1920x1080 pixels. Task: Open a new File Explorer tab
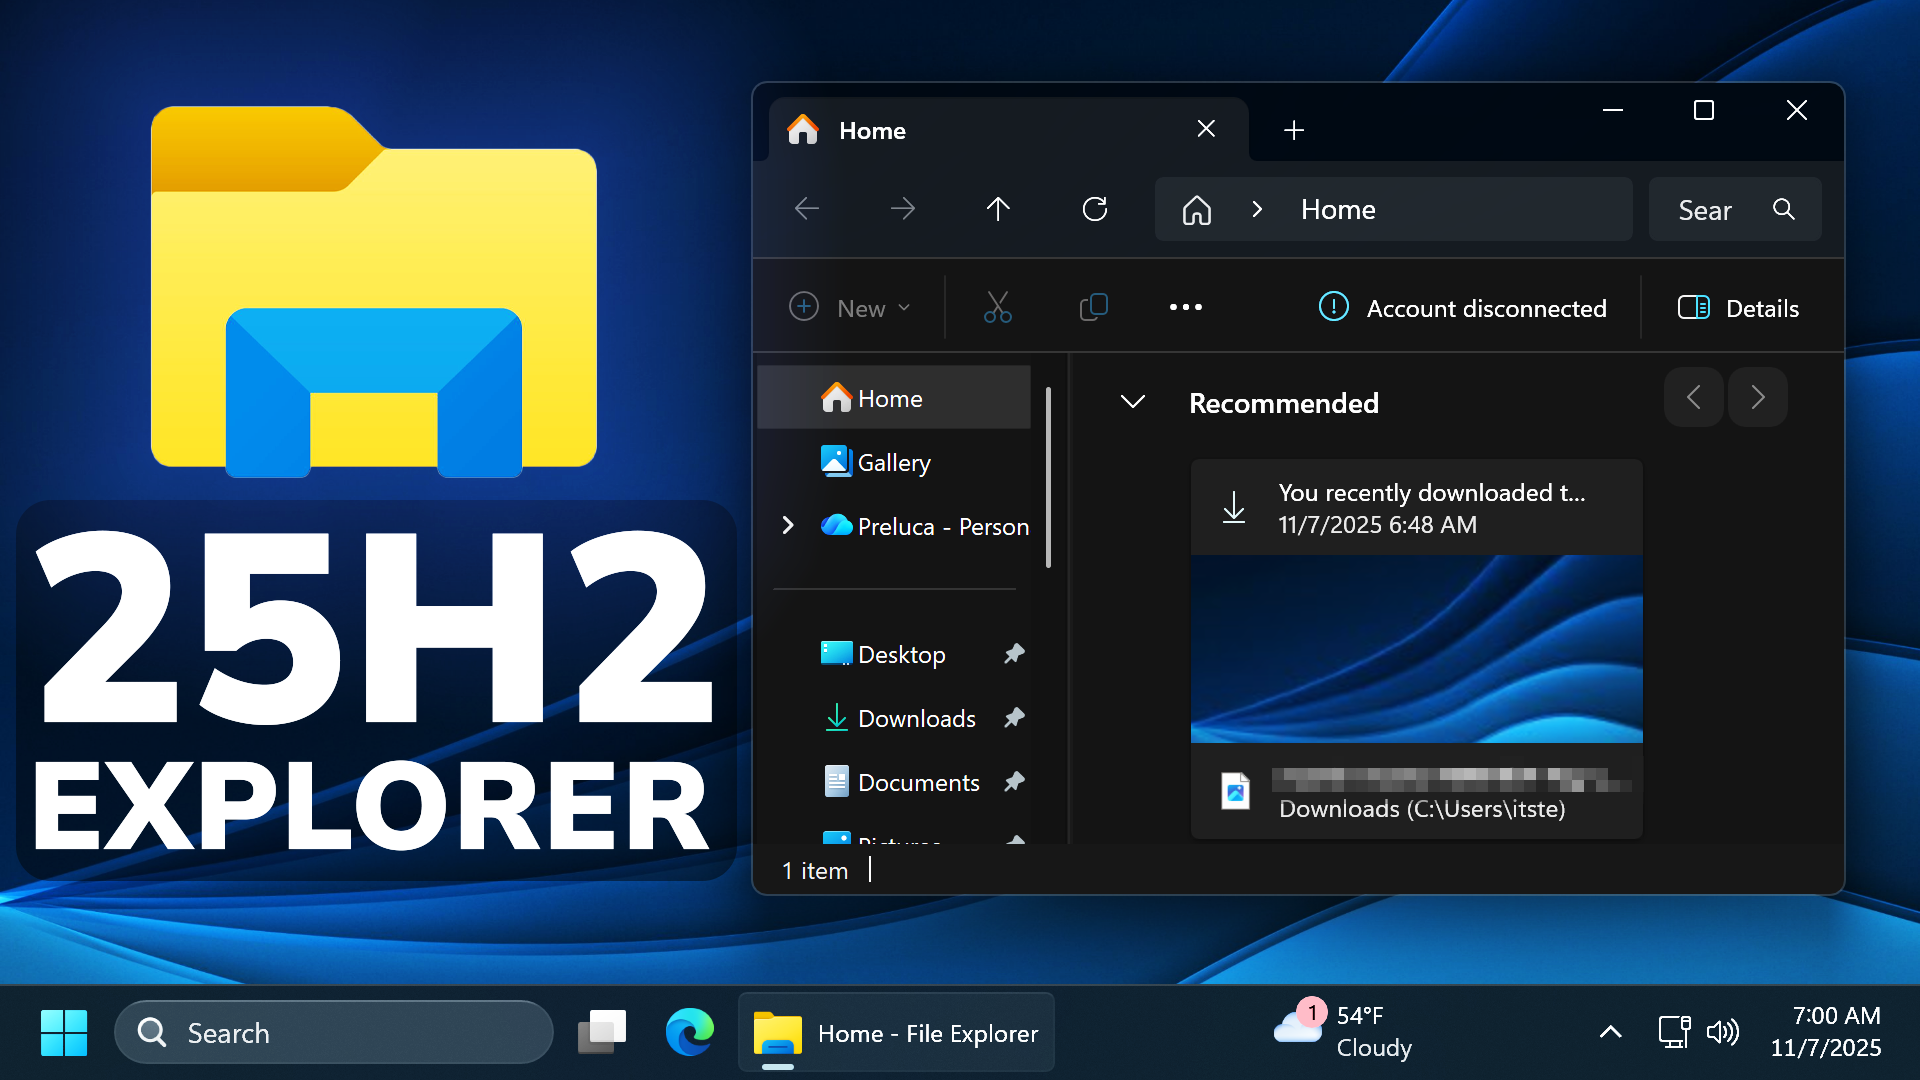coord(1293,130)
